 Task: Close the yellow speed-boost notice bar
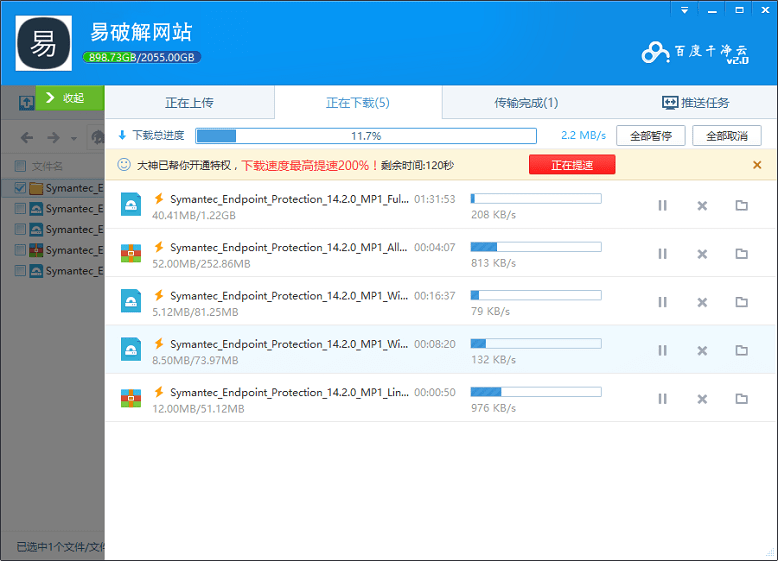coord(757,165)
